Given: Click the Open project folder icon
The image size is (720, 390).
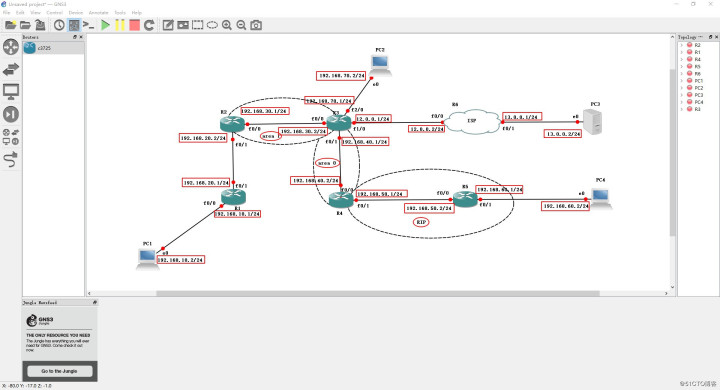Looking at the screenshot, I should pyautogui.click(x=25, y=25).
